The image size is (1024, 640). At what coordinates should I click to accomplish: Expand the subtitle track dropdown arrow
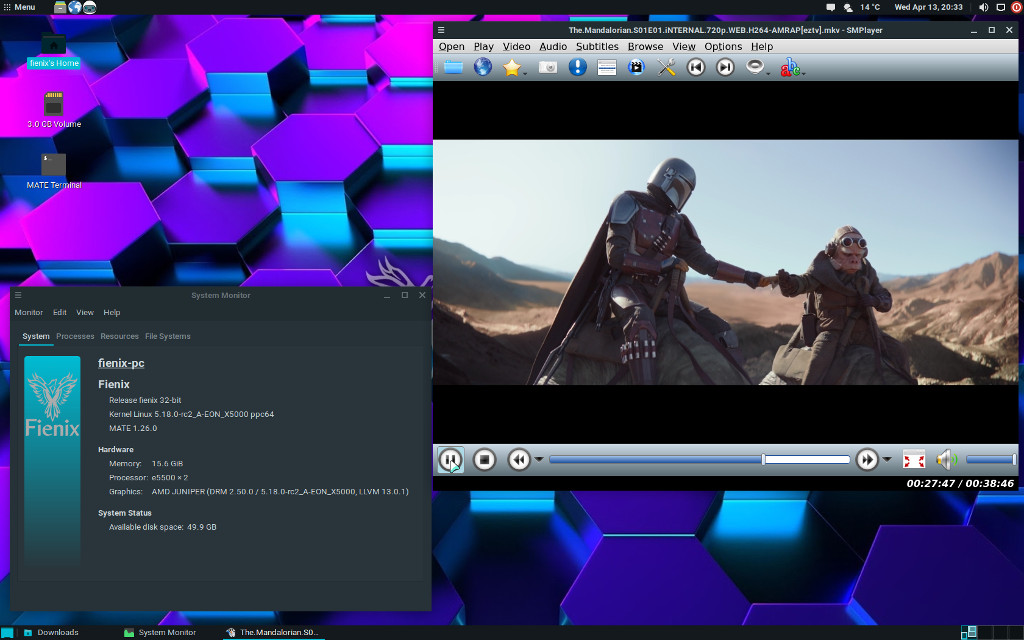[803, 74]
